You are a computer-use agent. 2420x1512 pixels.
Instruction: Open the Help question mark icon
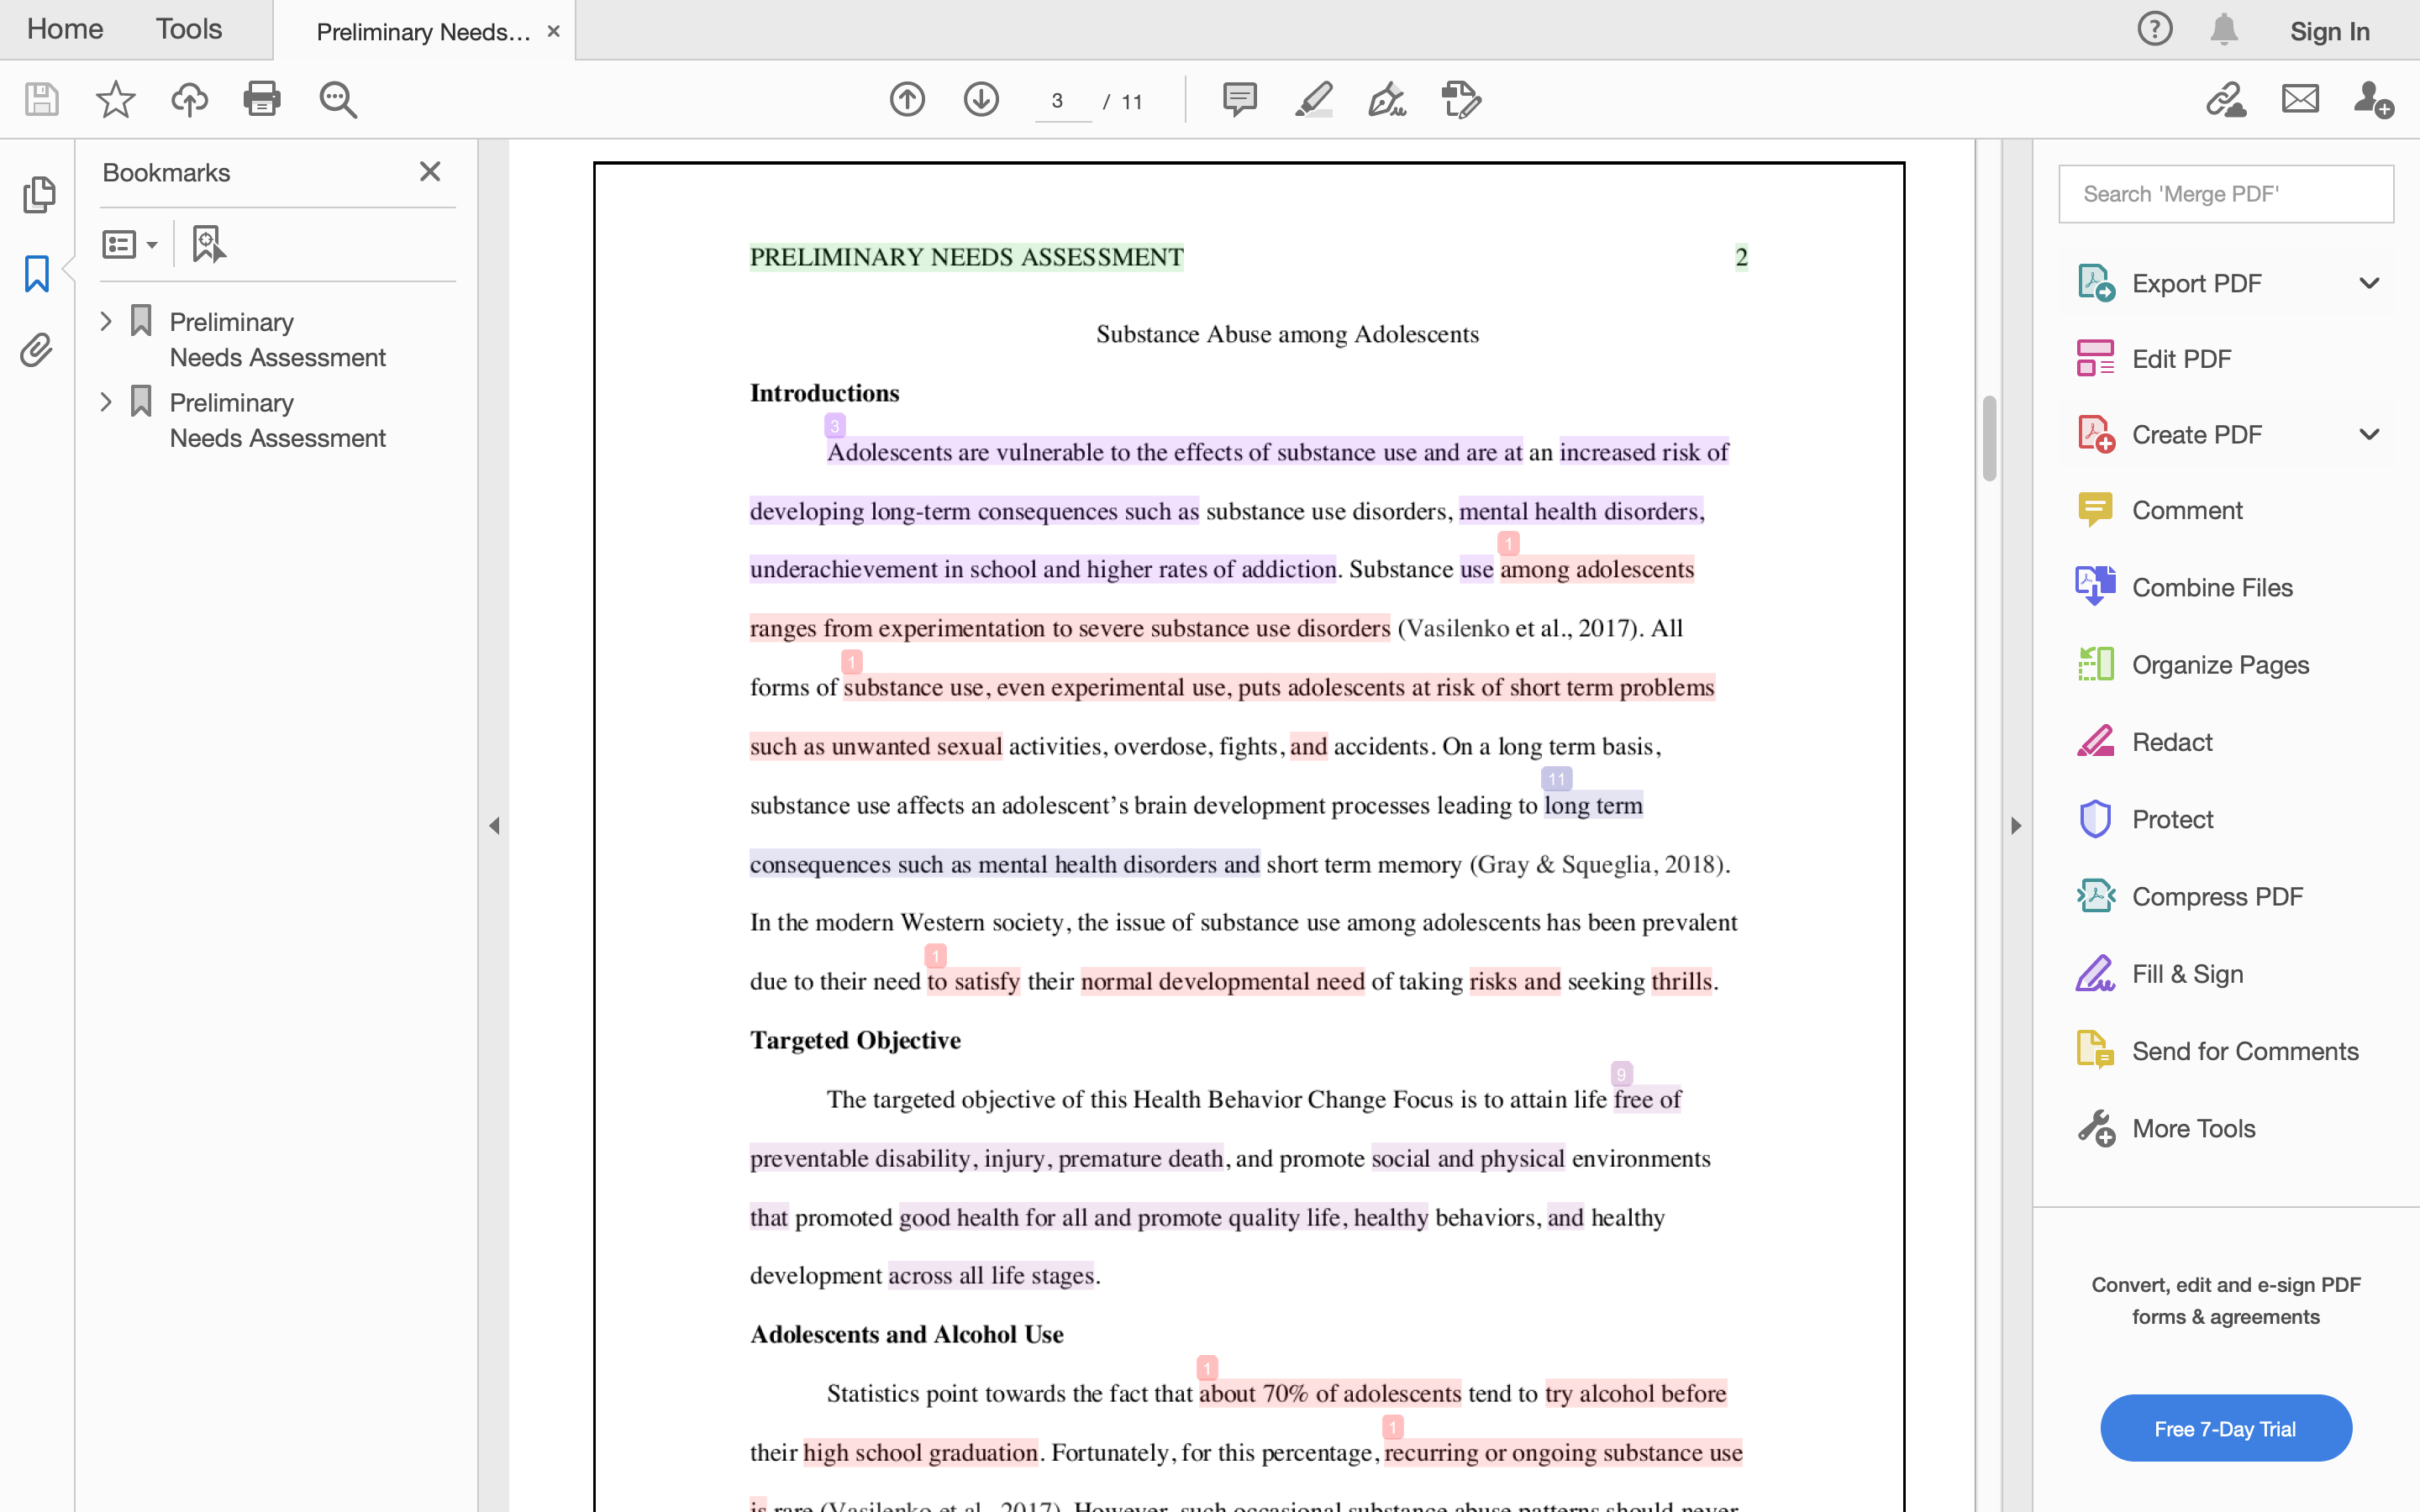[2155, 29]
